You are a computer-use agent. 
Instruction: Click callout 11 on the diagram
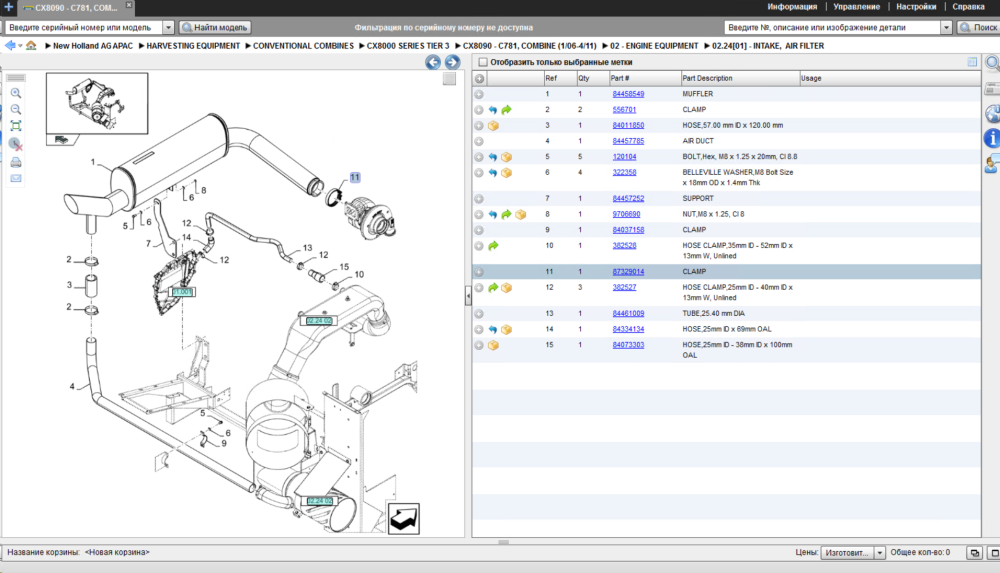coord(355,177)
